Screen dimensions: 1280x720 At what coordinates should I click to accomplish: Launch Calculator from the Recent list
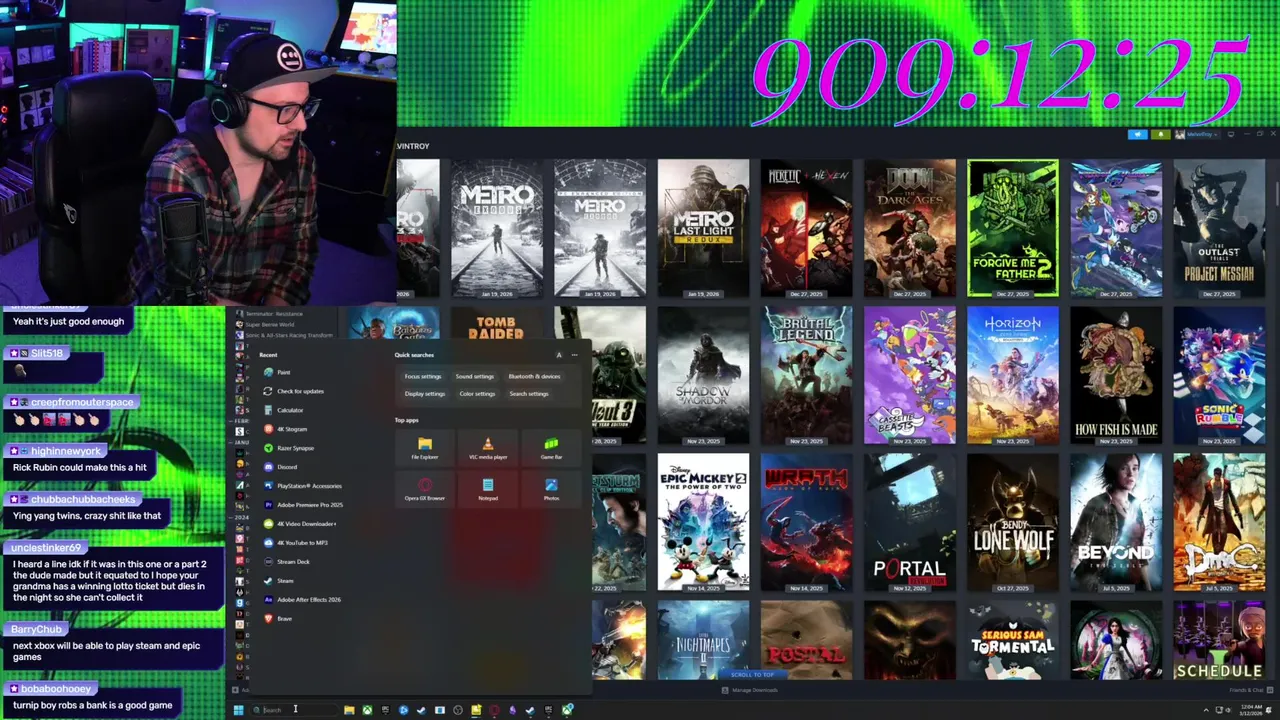tap(283, 410)
